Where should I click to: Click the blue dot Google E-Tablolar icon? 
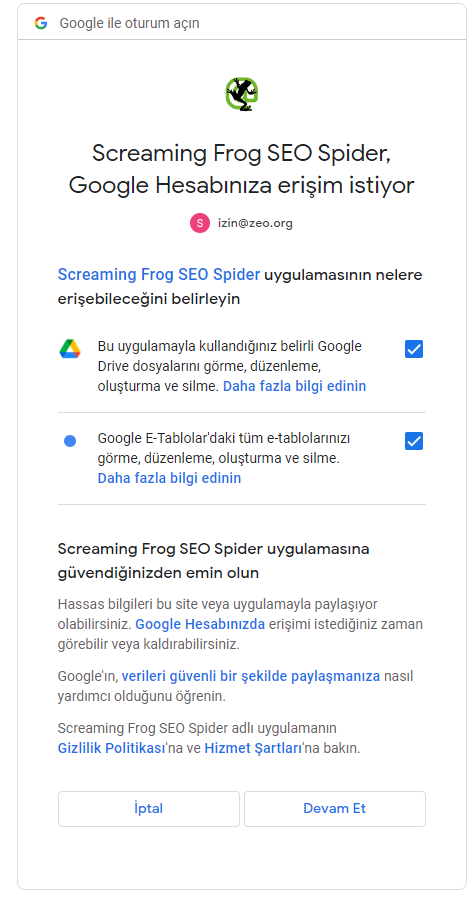70,441
